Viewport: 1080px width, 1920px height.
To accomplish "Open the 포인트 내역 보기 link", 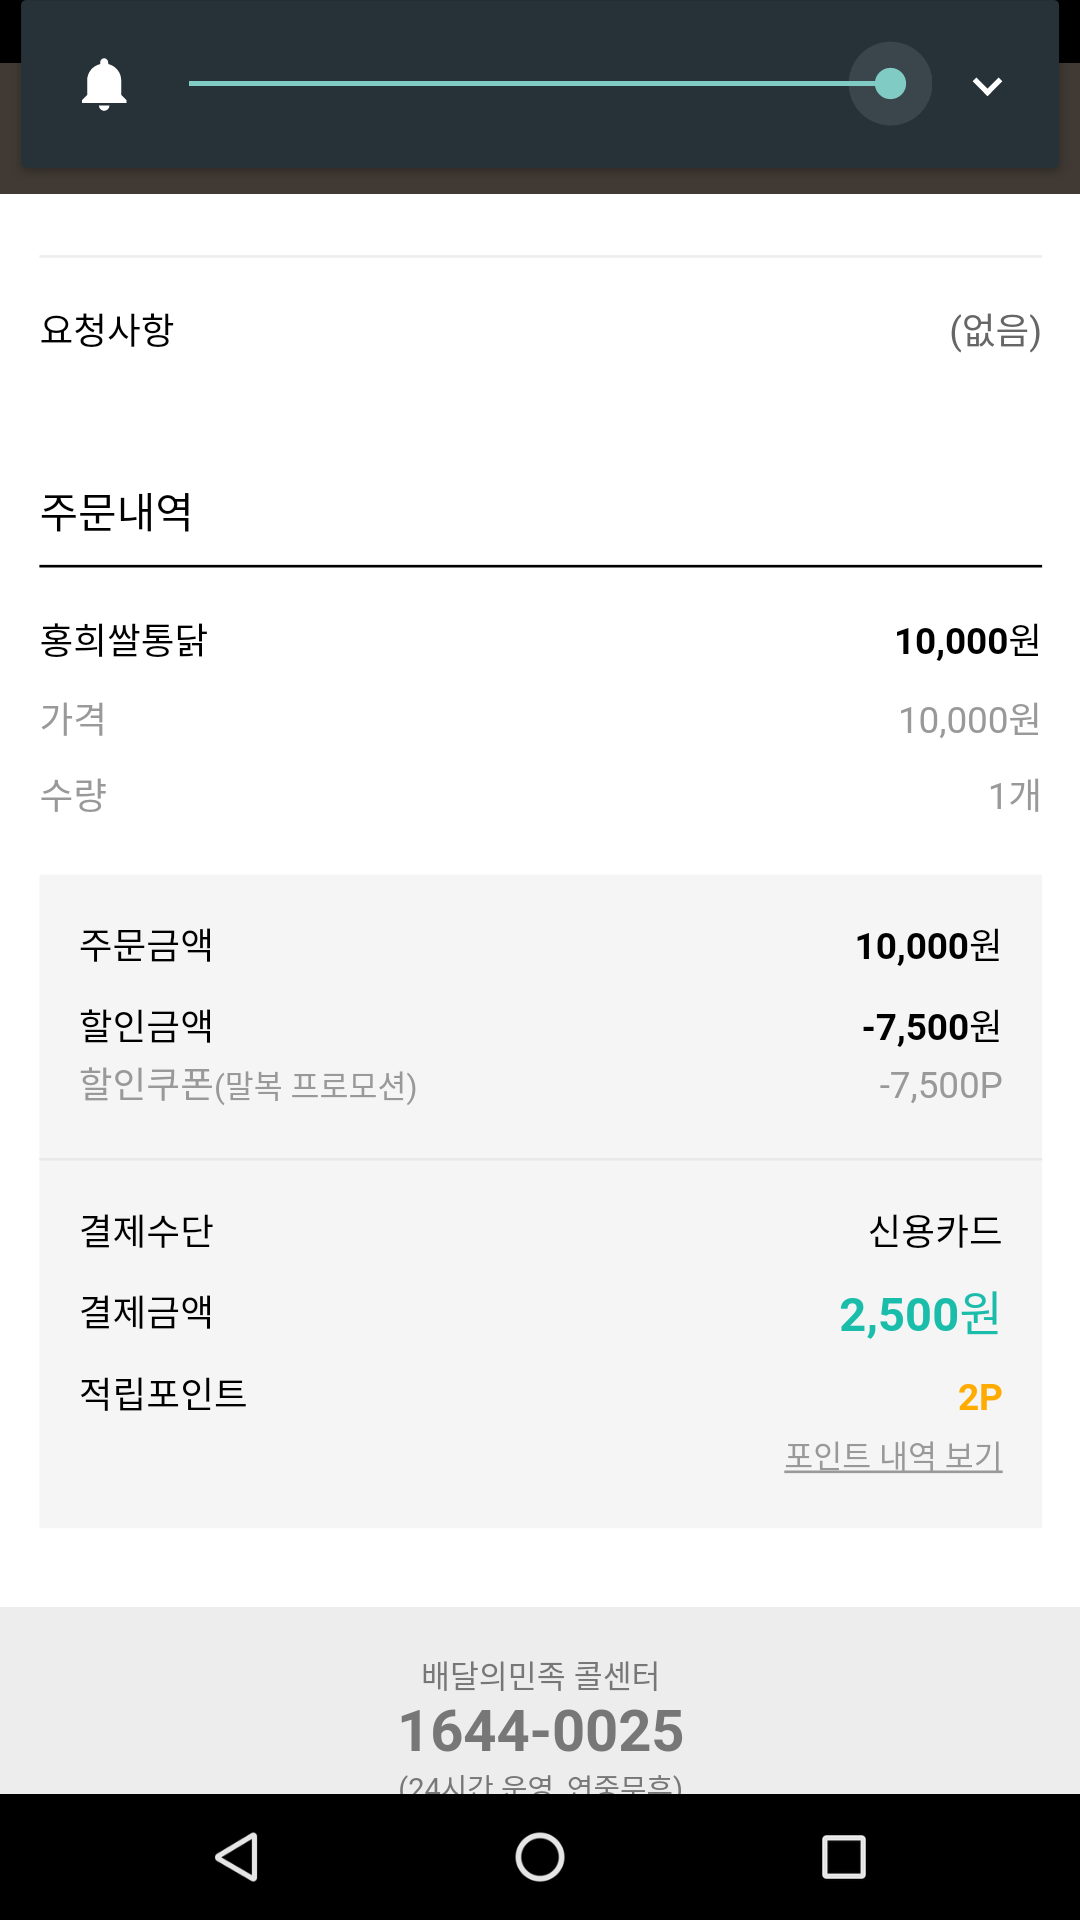I will 893,1456.
